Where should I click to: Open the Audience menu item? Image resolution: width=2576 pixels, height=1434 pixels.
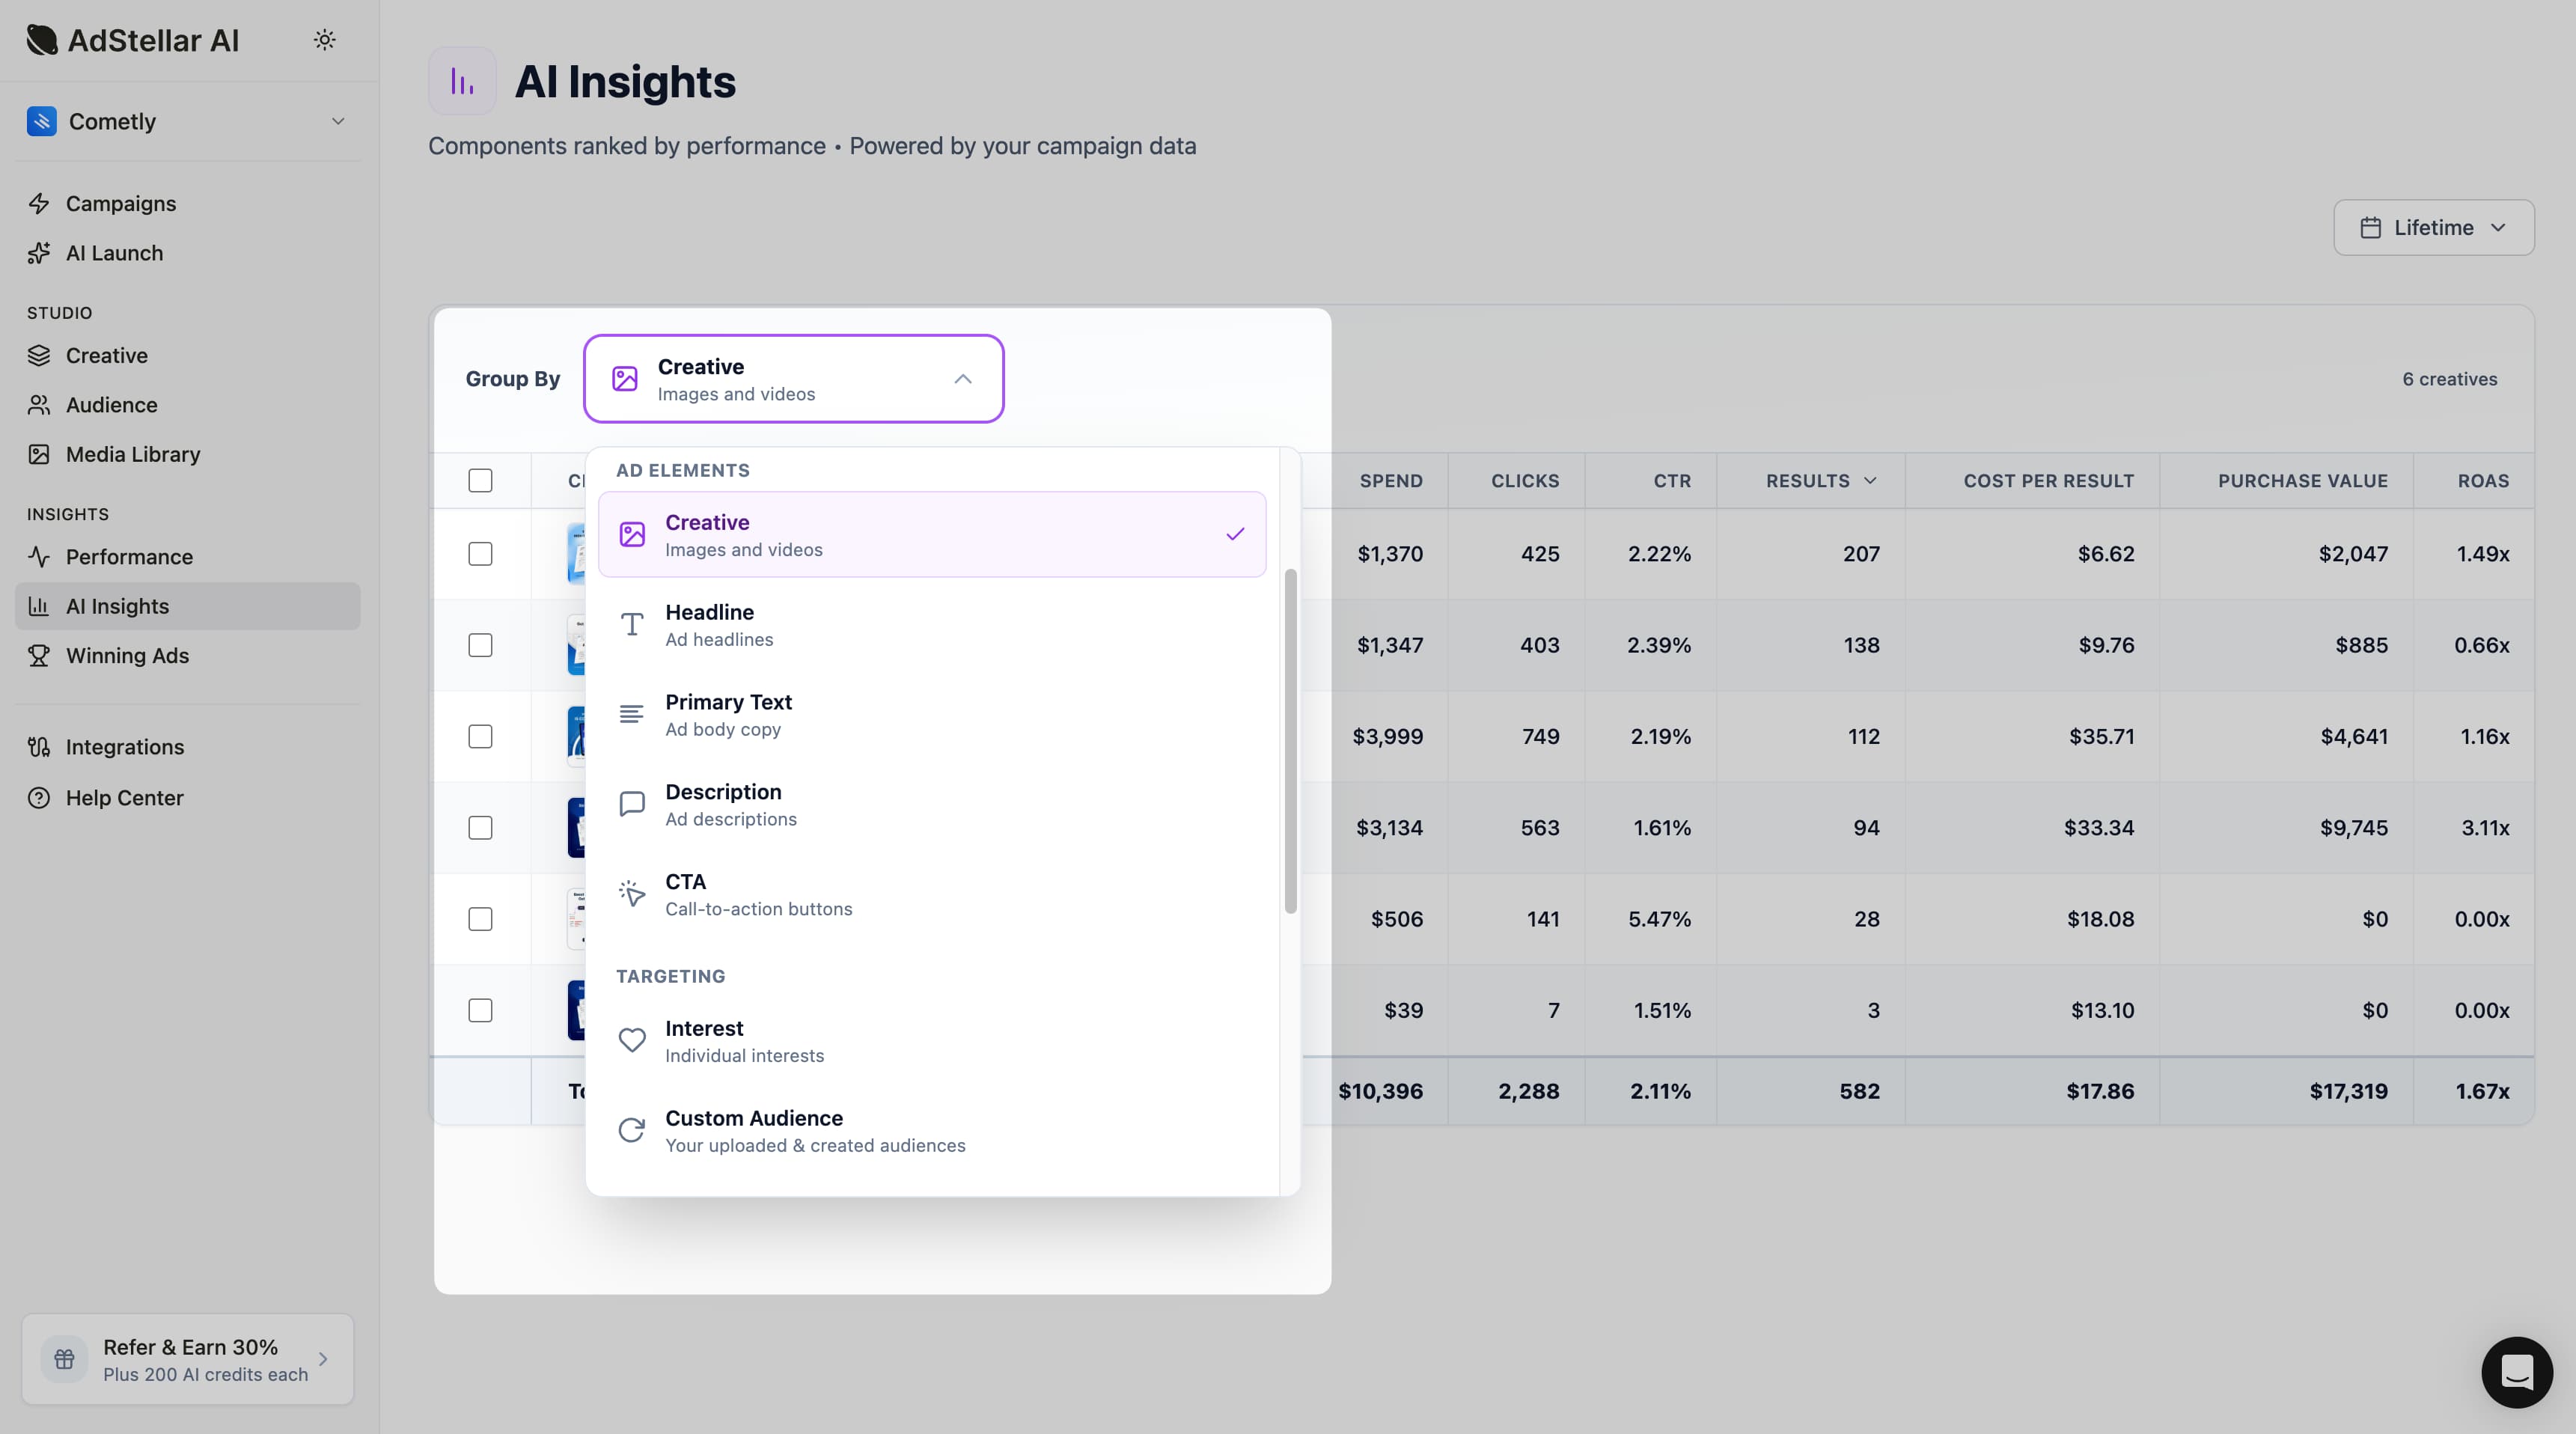(x=110, y=404)
